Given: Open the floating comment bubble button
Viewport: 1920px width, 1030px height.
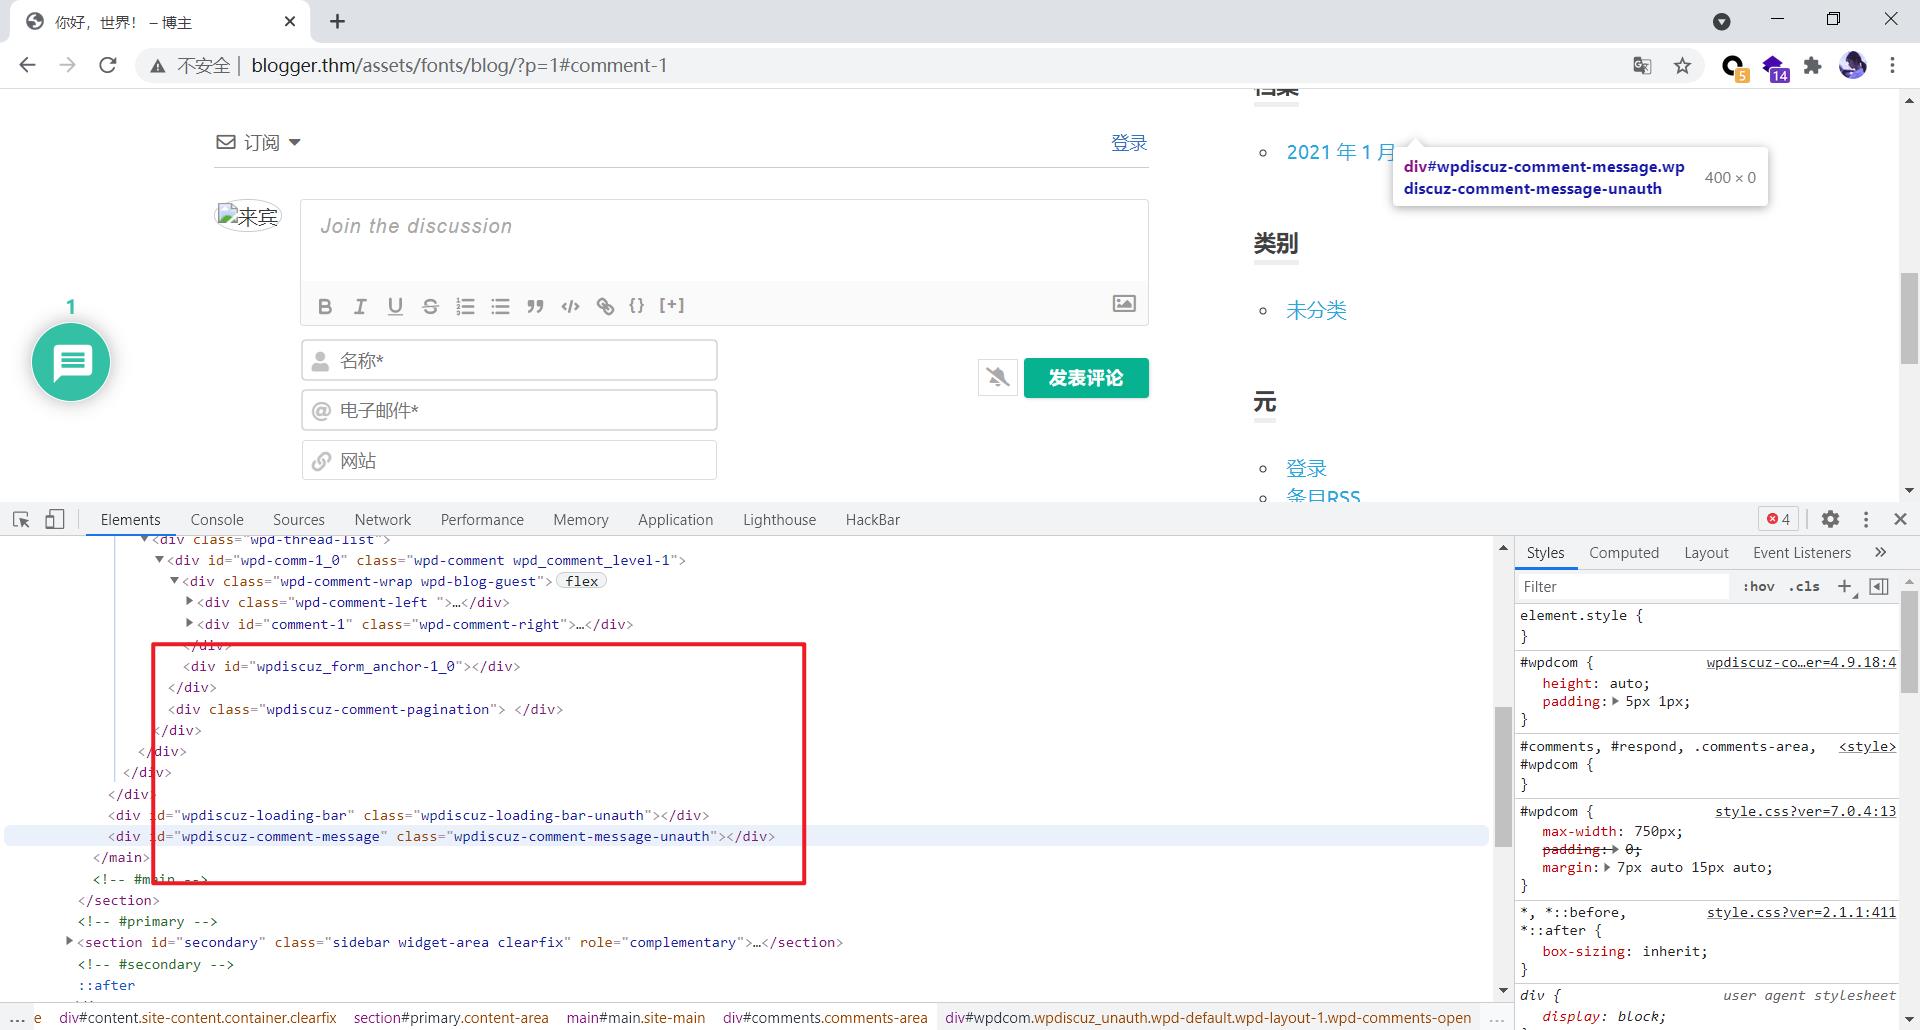Looking at the screenshot, I should (71, 362).
